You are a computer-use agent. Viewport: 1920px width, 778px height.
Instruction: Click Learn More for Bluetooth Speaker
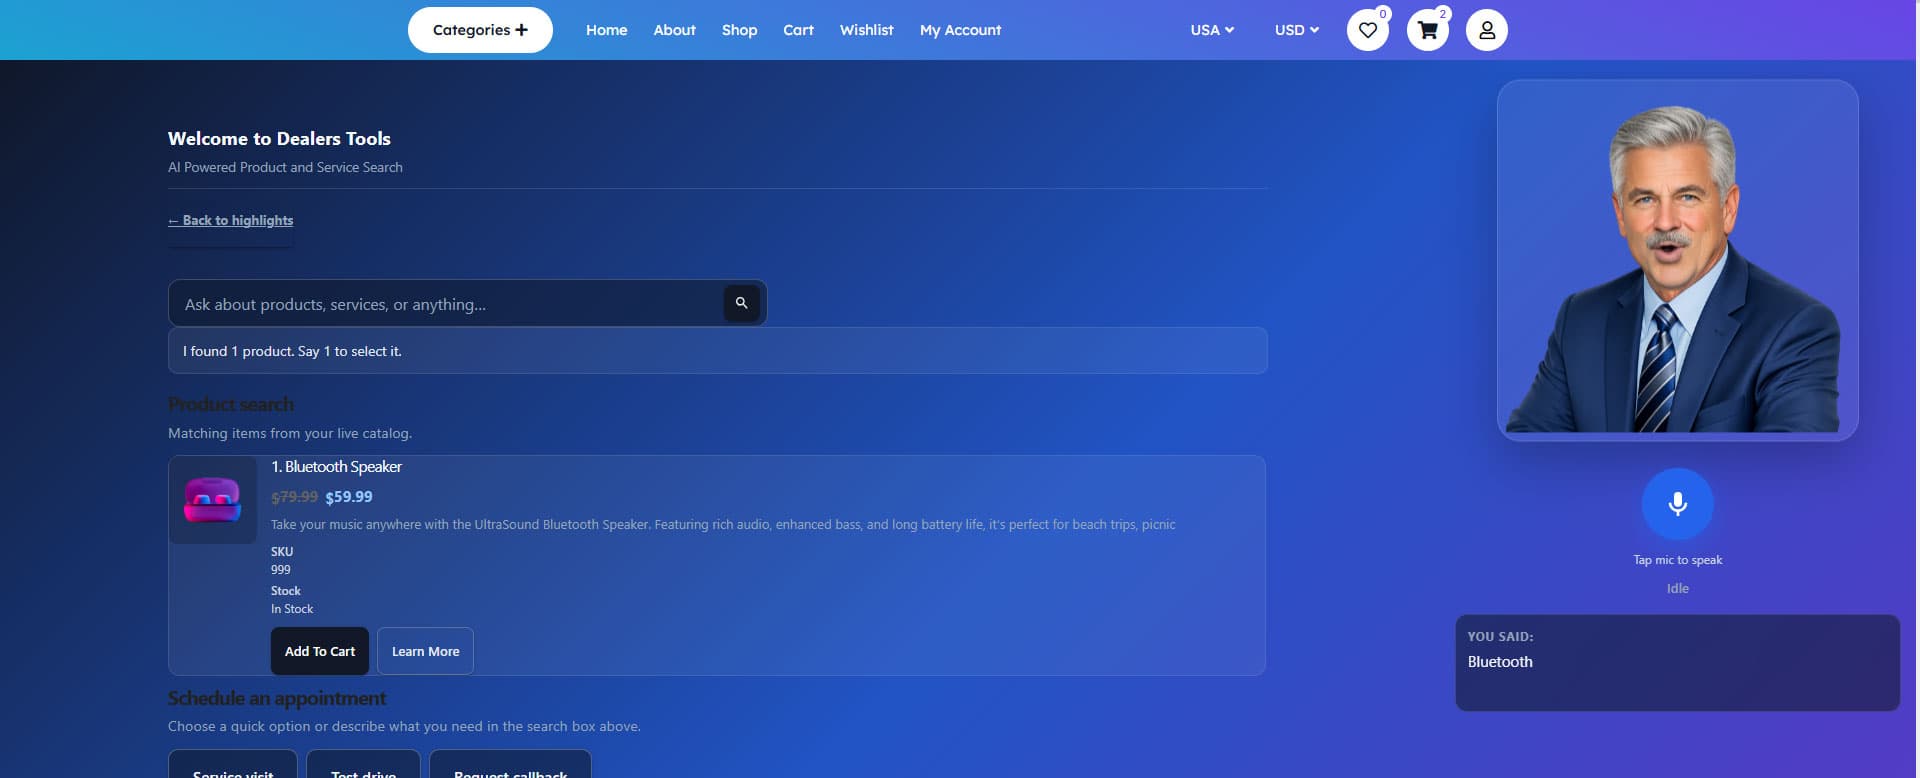[x=425, y=651]
